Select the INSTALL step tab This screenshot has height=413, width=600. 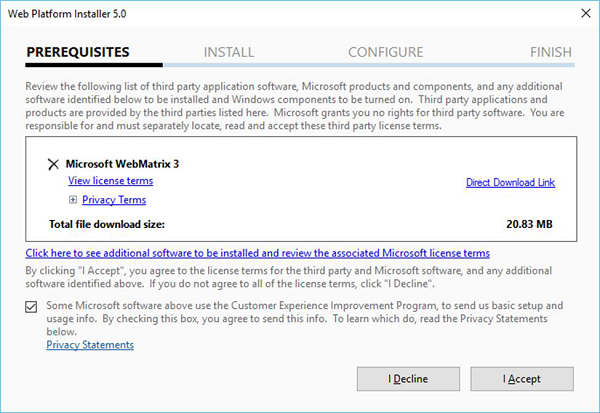coord(229,52)
